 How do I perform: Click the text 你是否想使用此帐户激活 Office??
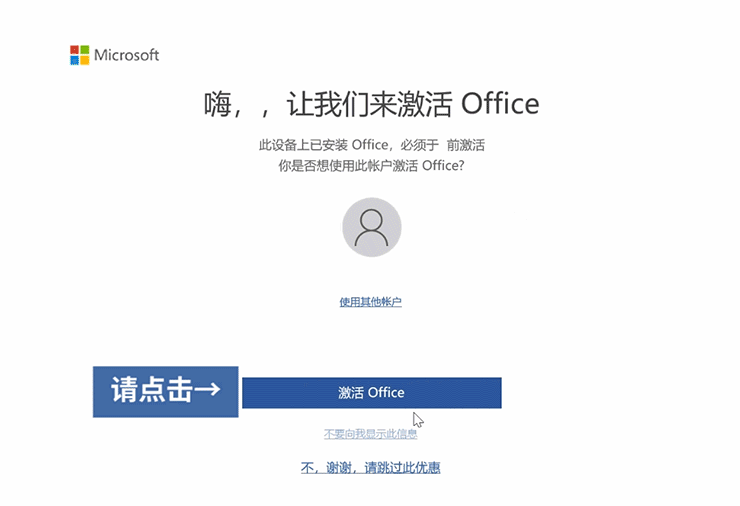pyautogui.click(x=371, y=166)
